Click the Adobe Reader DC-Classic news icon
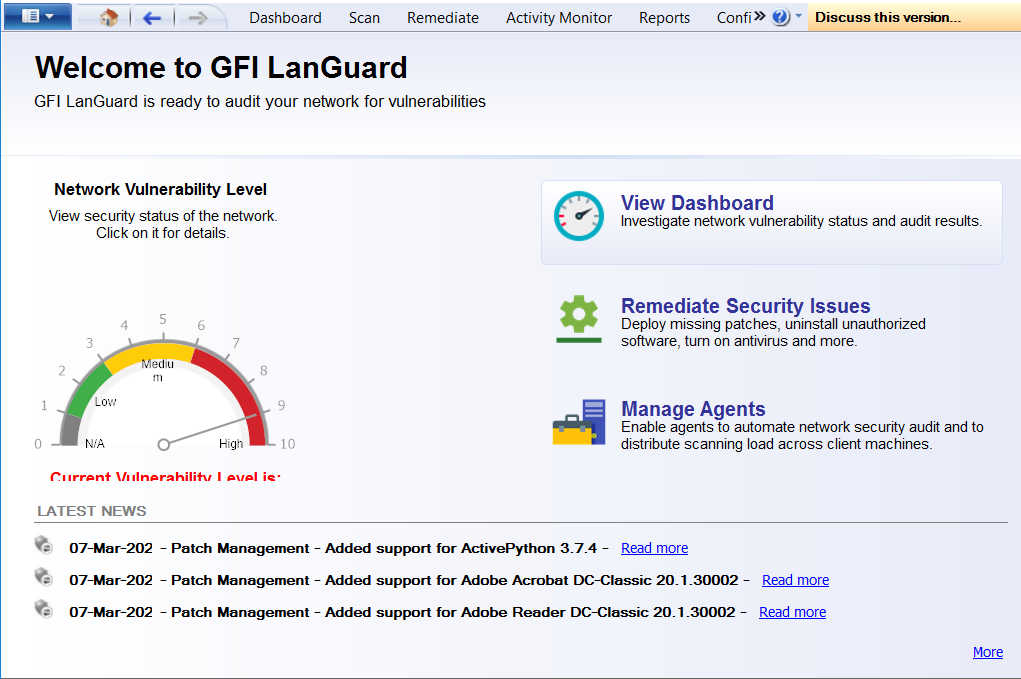This screenshot has height=679, width=1021. (x=44, y=609)
